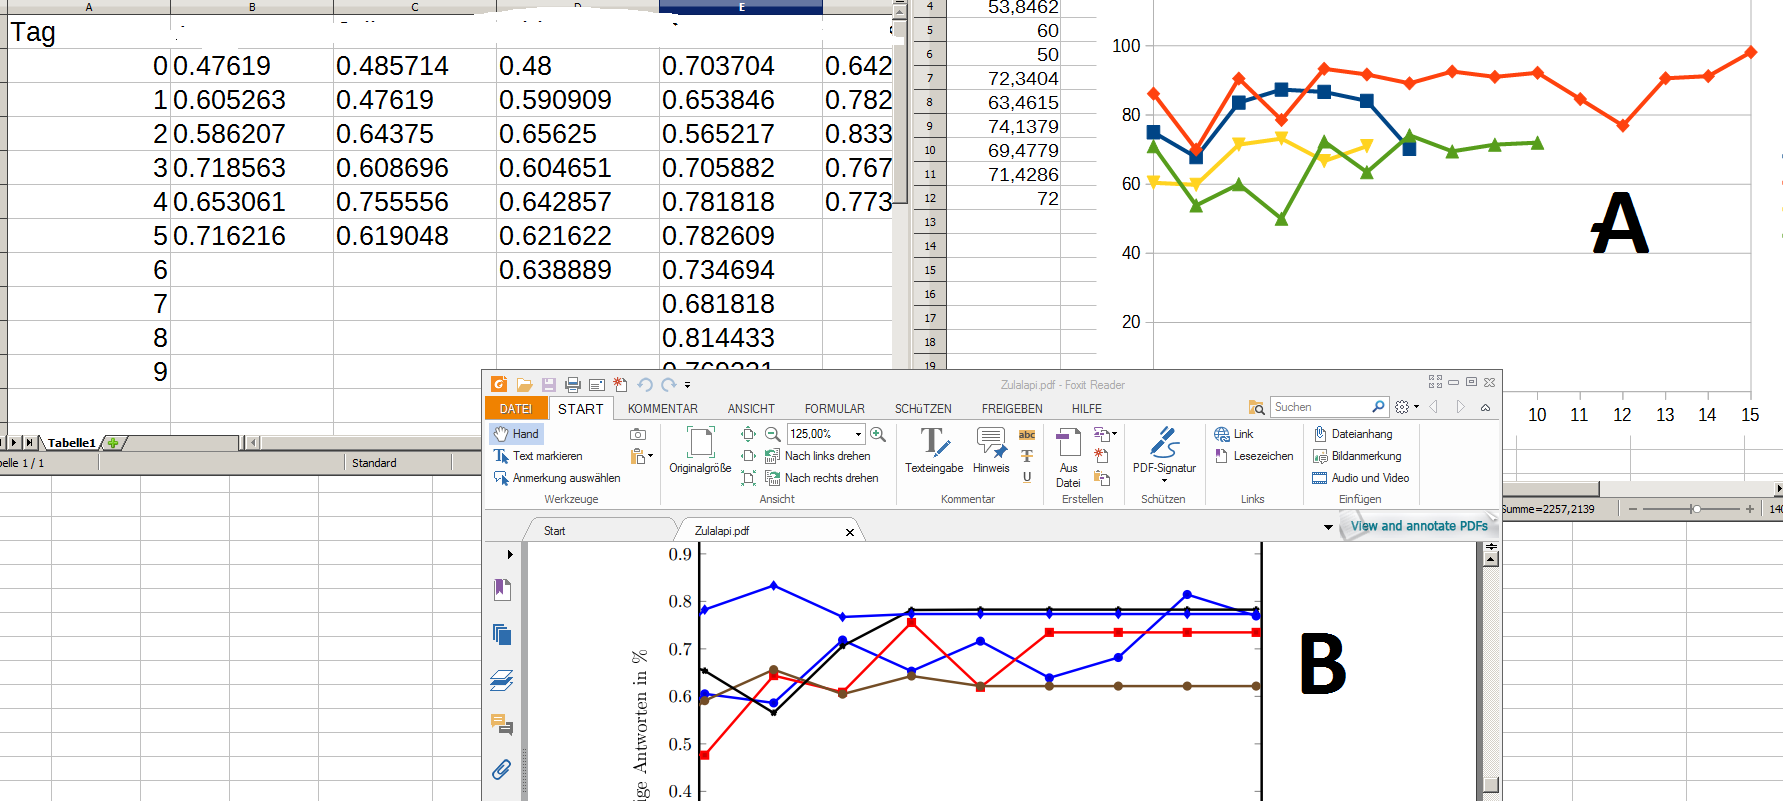Click the zoom in magnifier icon
1783x801 pixels.
[878, 434]
